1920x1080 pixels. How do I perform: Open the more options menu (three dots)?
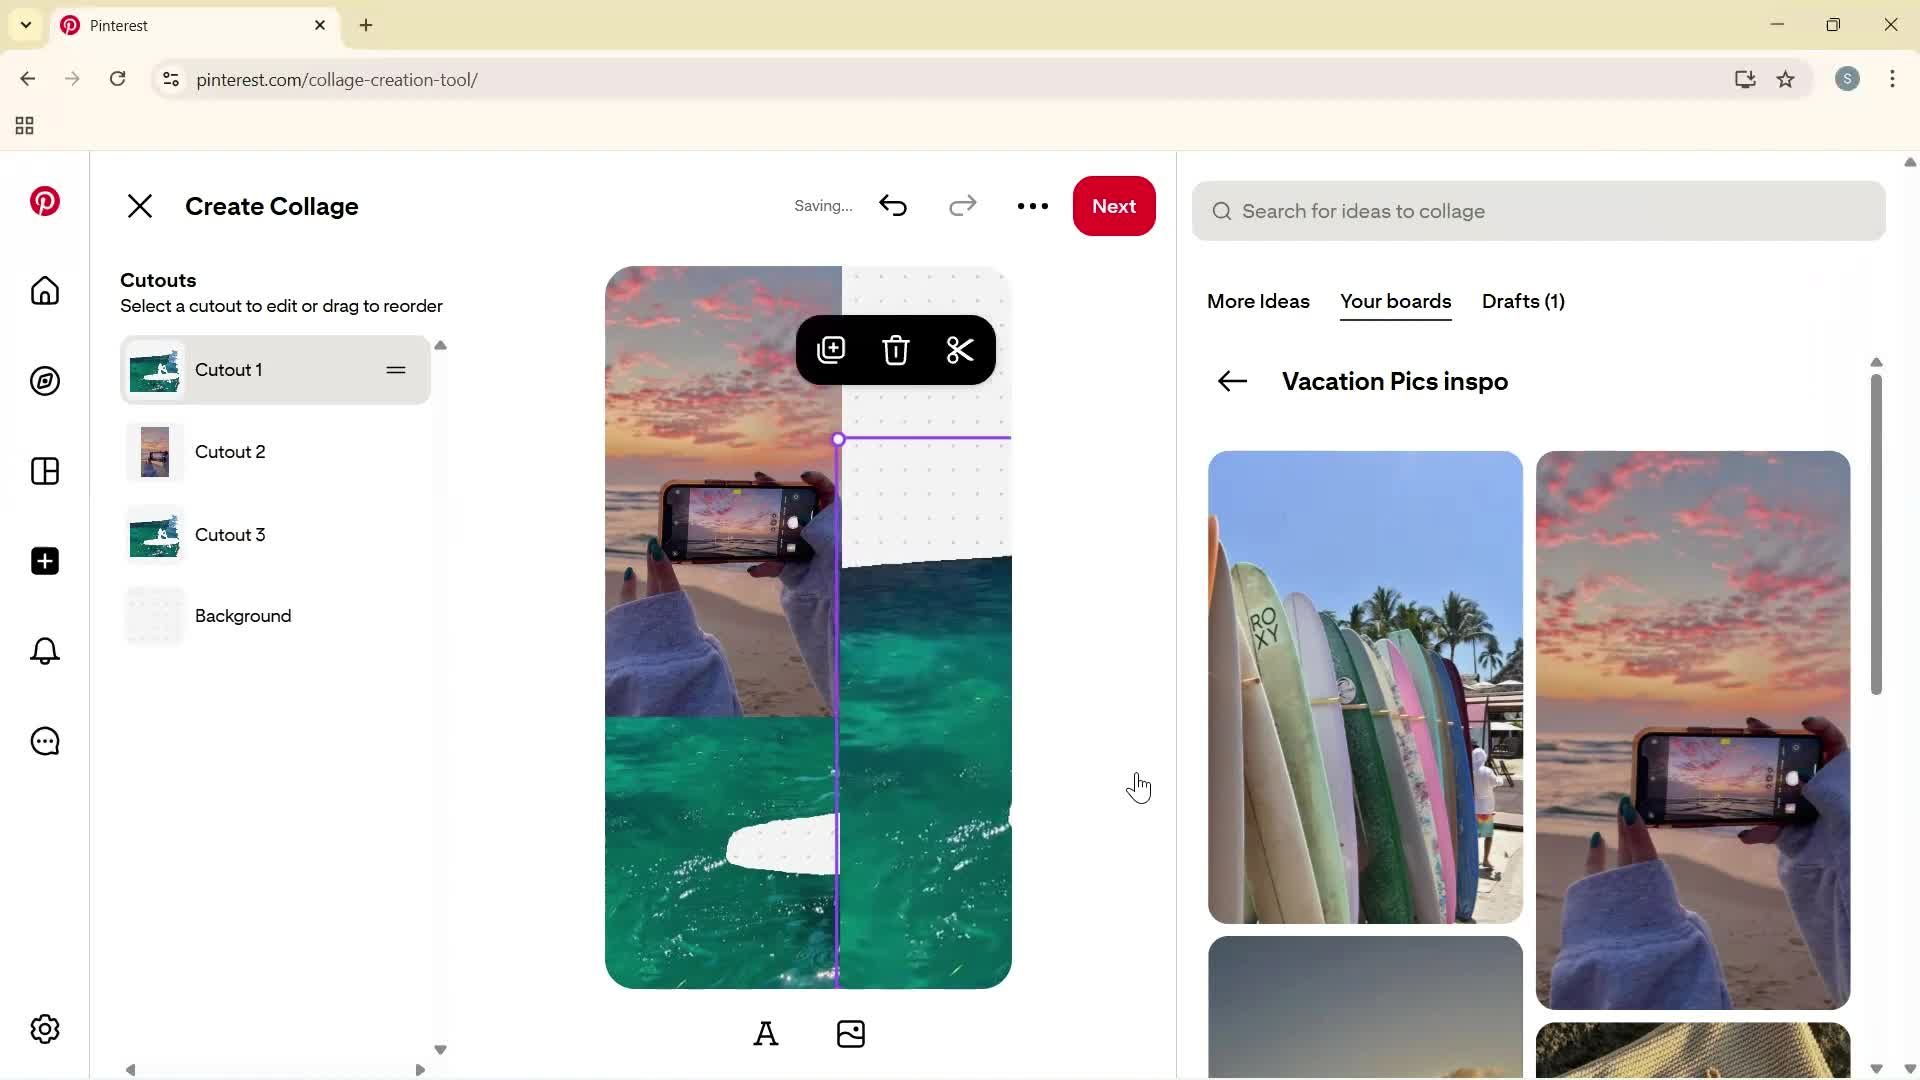[1032, 206]
